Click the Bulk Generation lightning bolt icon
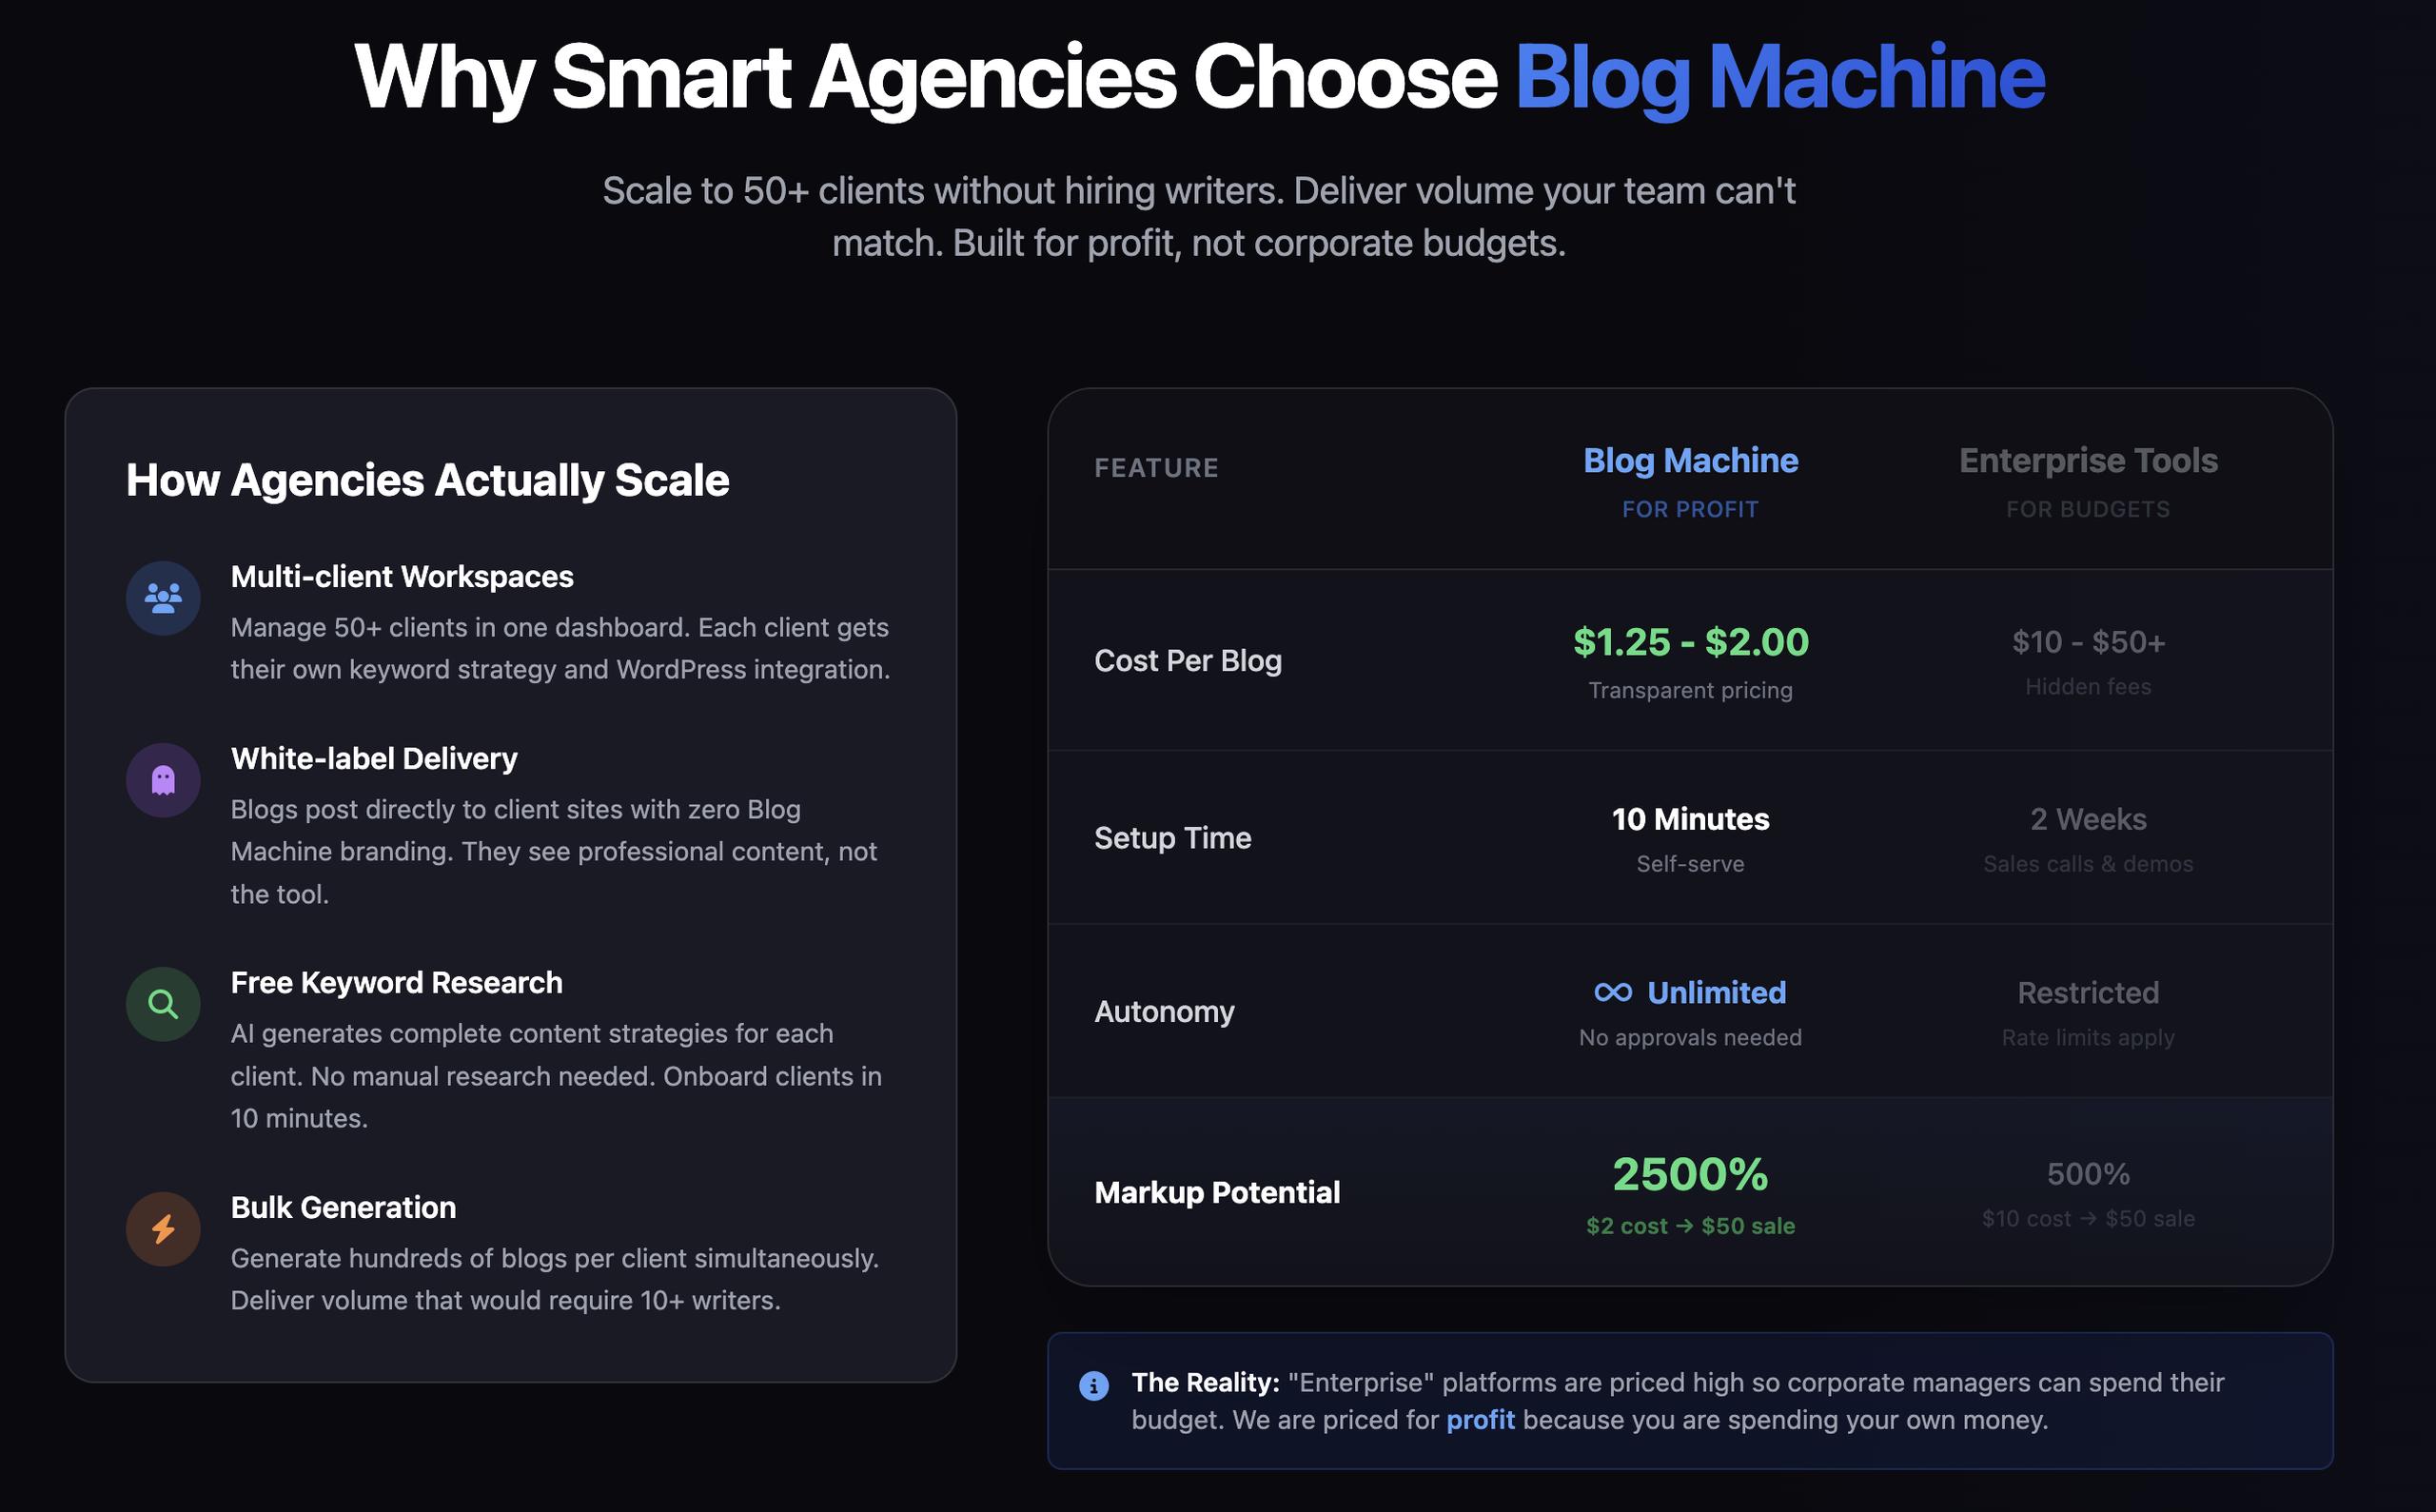Image resolution: width=2436 pixels, height=1512 pixels. point(163,1229)
